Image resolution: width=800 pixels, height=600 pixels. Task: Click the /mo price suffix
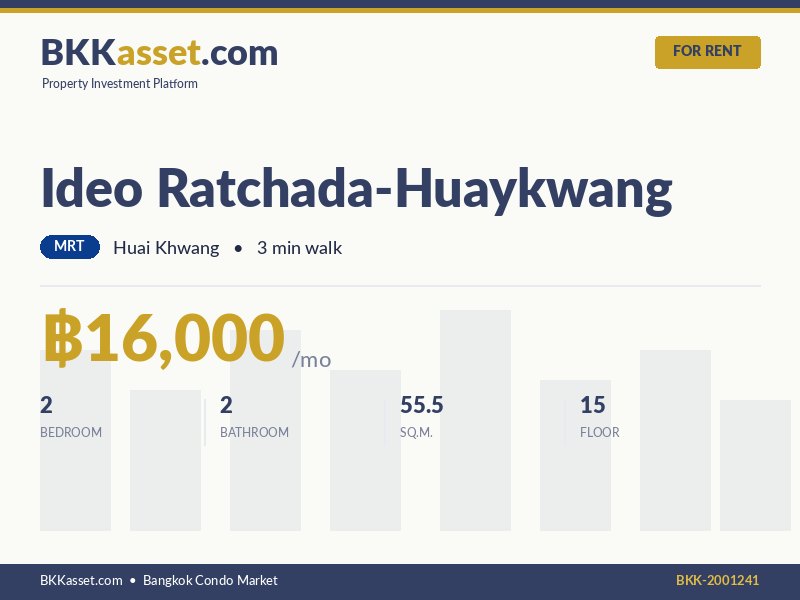311,360
